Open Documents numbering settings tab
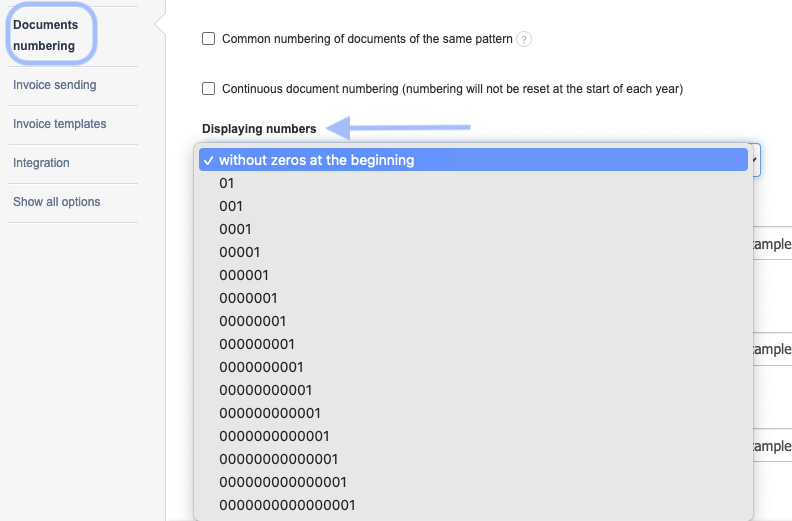 (x=45, y=35)
